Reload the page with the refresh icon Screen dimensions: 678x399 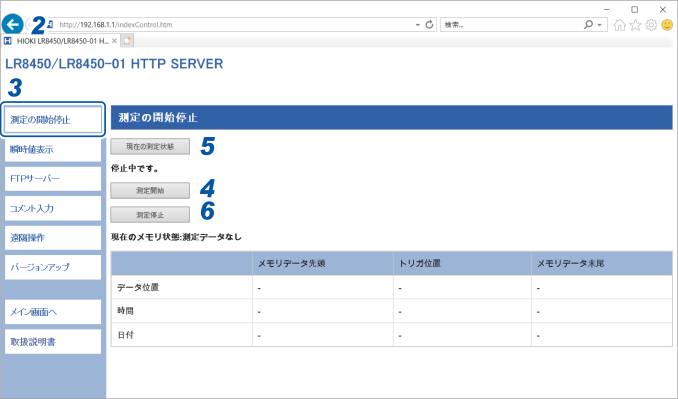(429, 25)
